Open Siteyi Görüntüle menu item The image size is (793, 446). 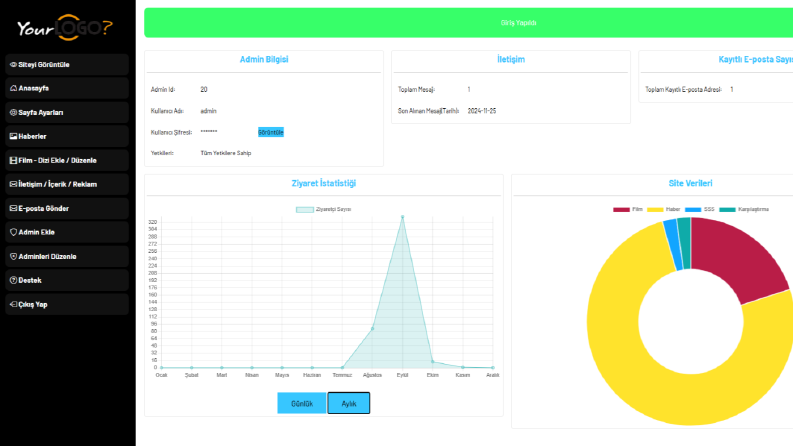[x=67, y=65]
